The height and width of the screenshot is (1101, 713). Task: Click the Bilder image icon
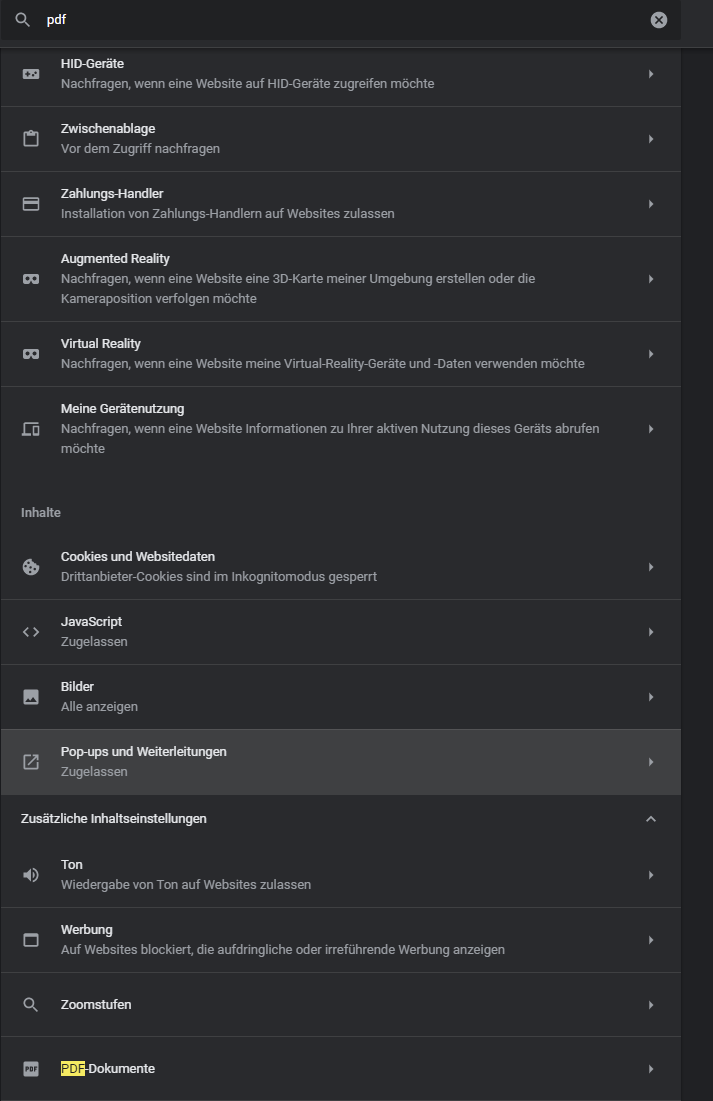[x=31, y=697]
